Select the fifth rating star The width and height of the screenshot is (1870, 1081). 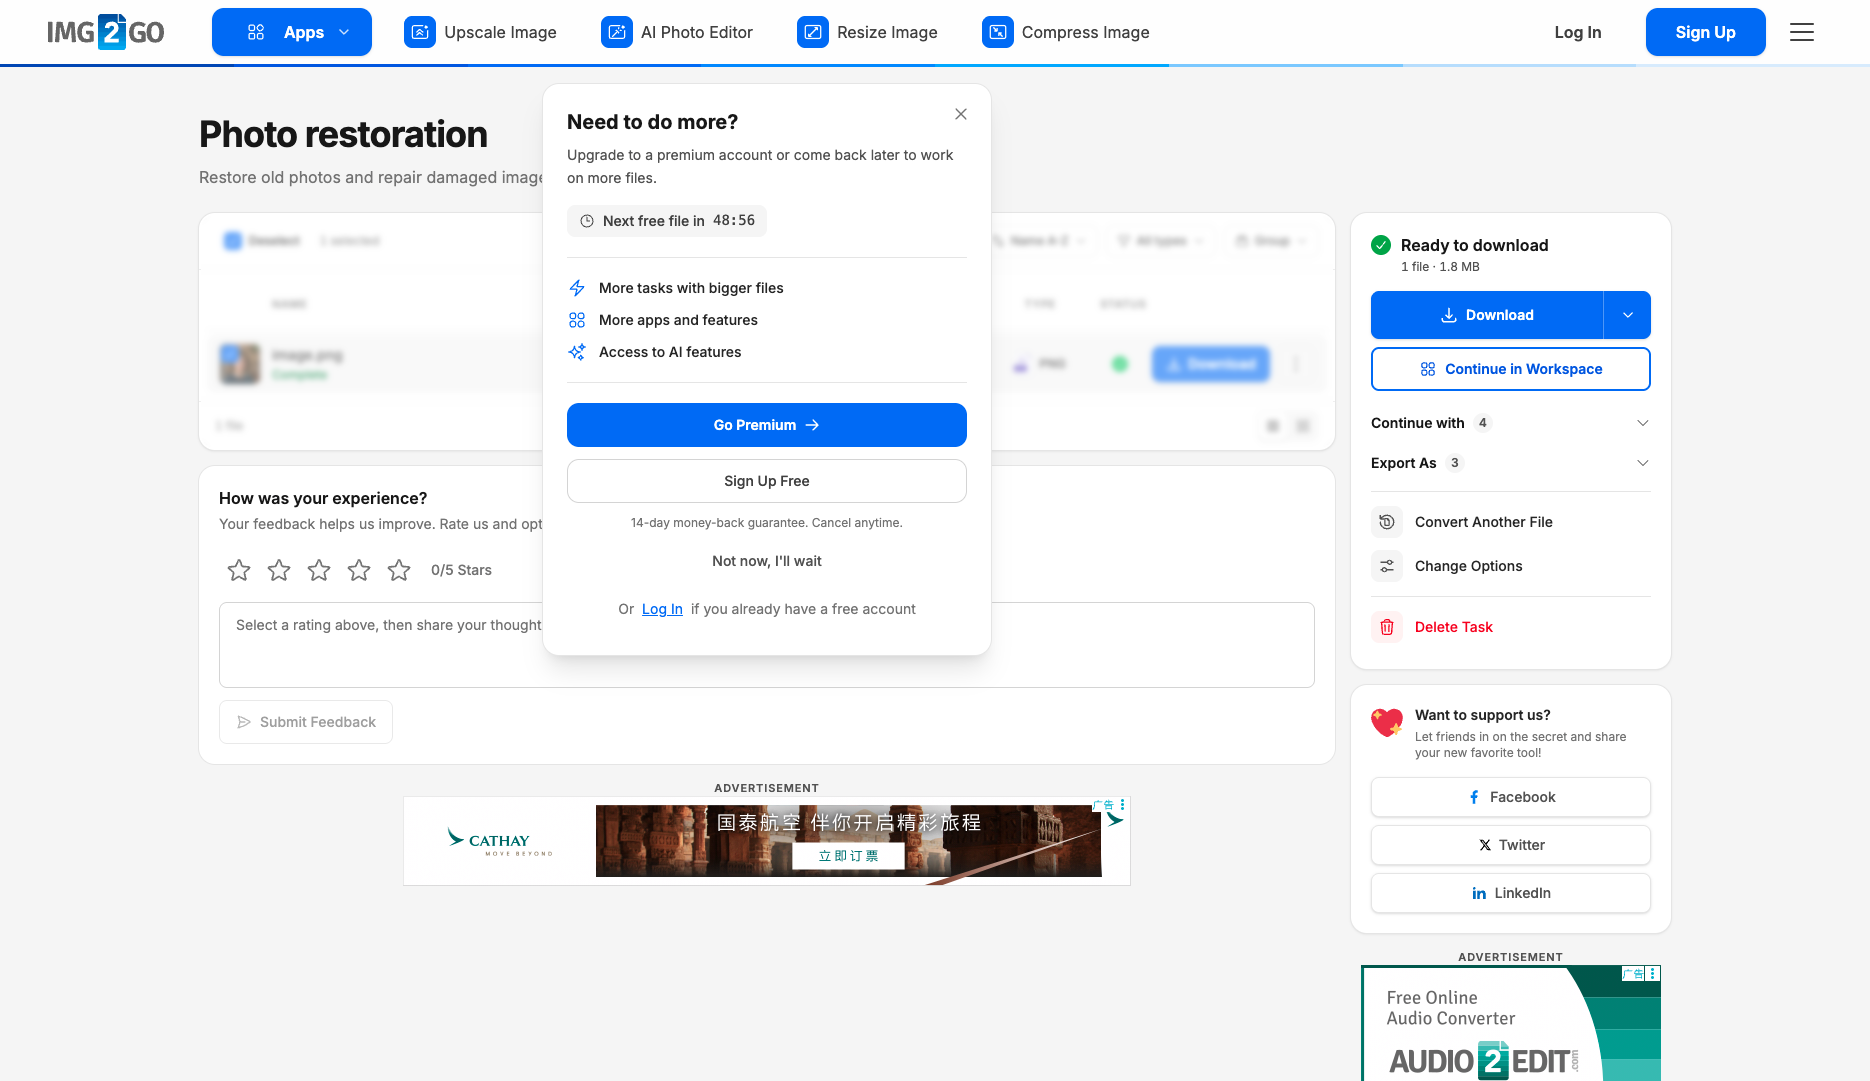coord(399,570)
